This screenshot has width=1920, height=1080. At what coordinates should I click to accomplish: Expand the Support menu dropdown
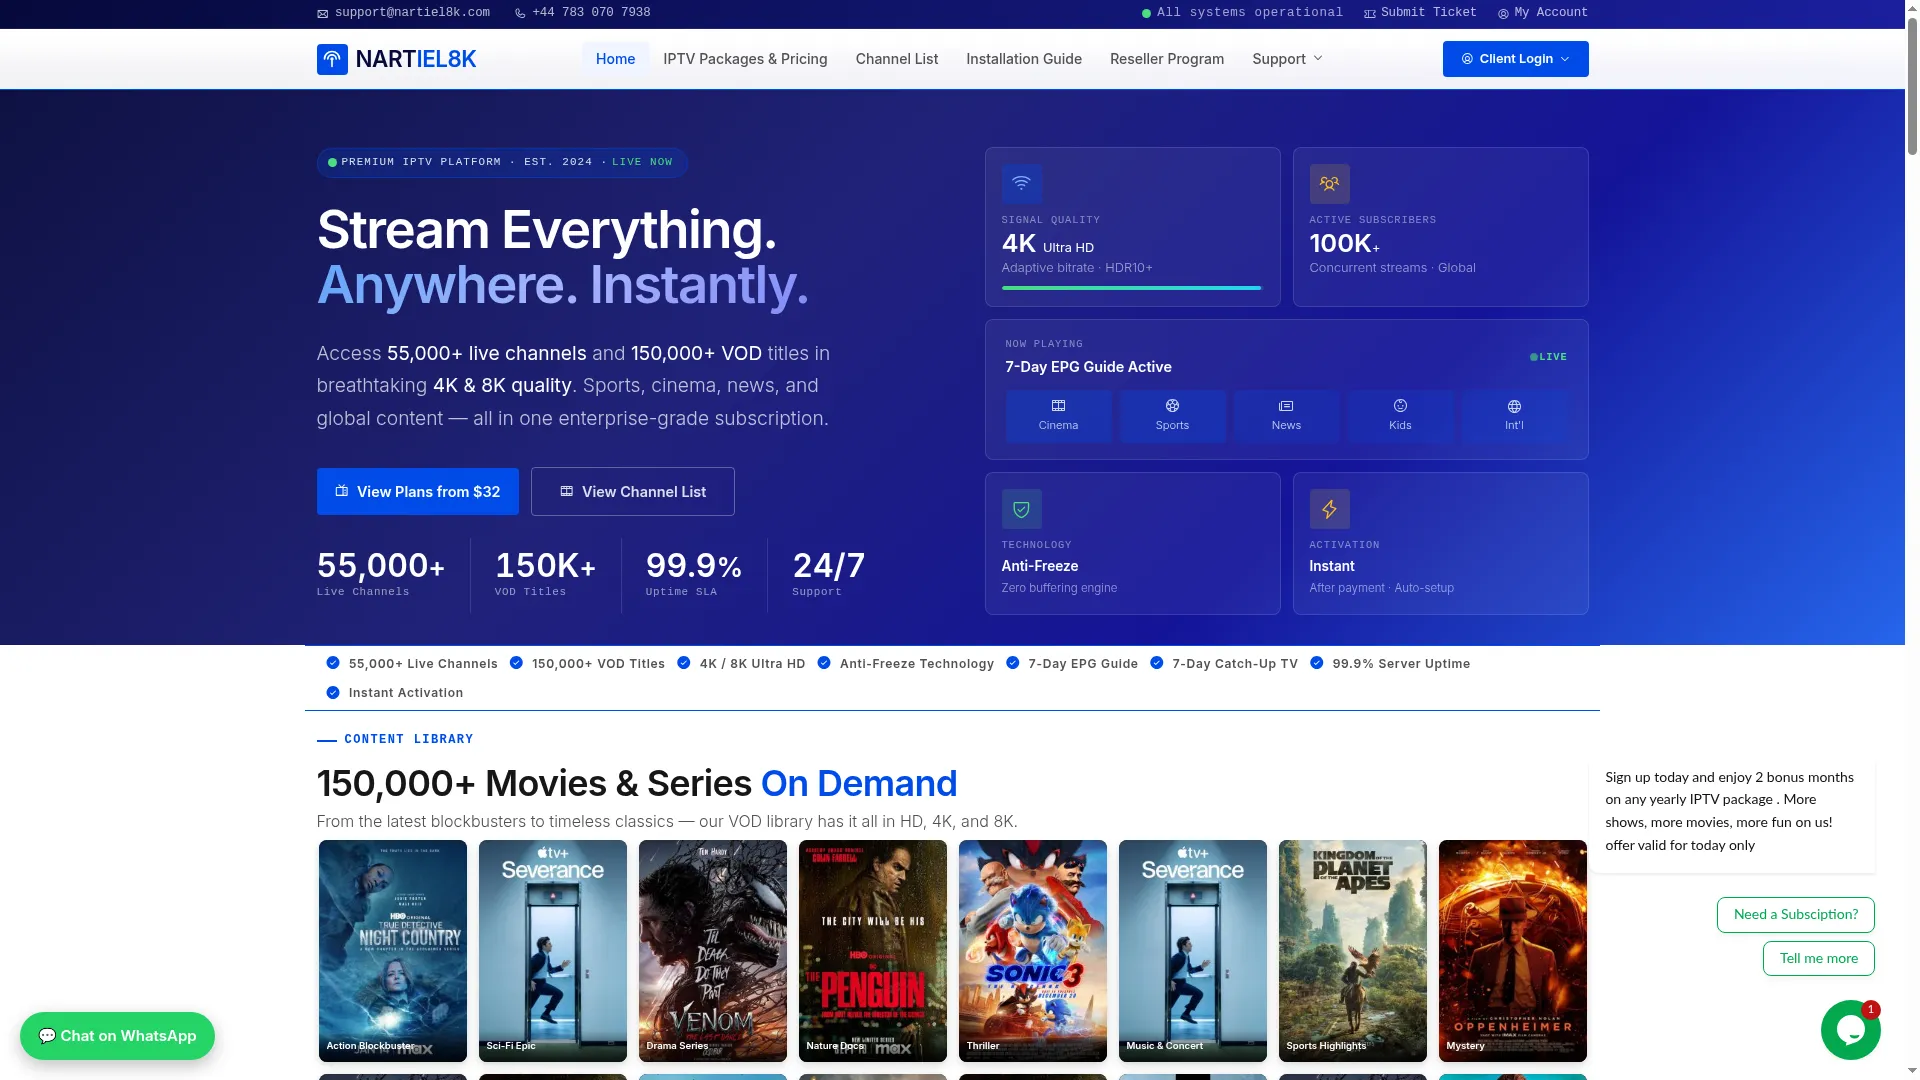(1287, 59)
